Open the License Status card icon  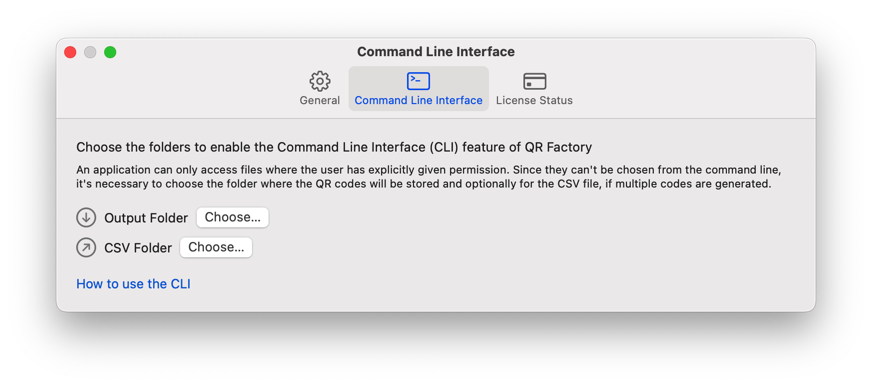click(534, 82)
